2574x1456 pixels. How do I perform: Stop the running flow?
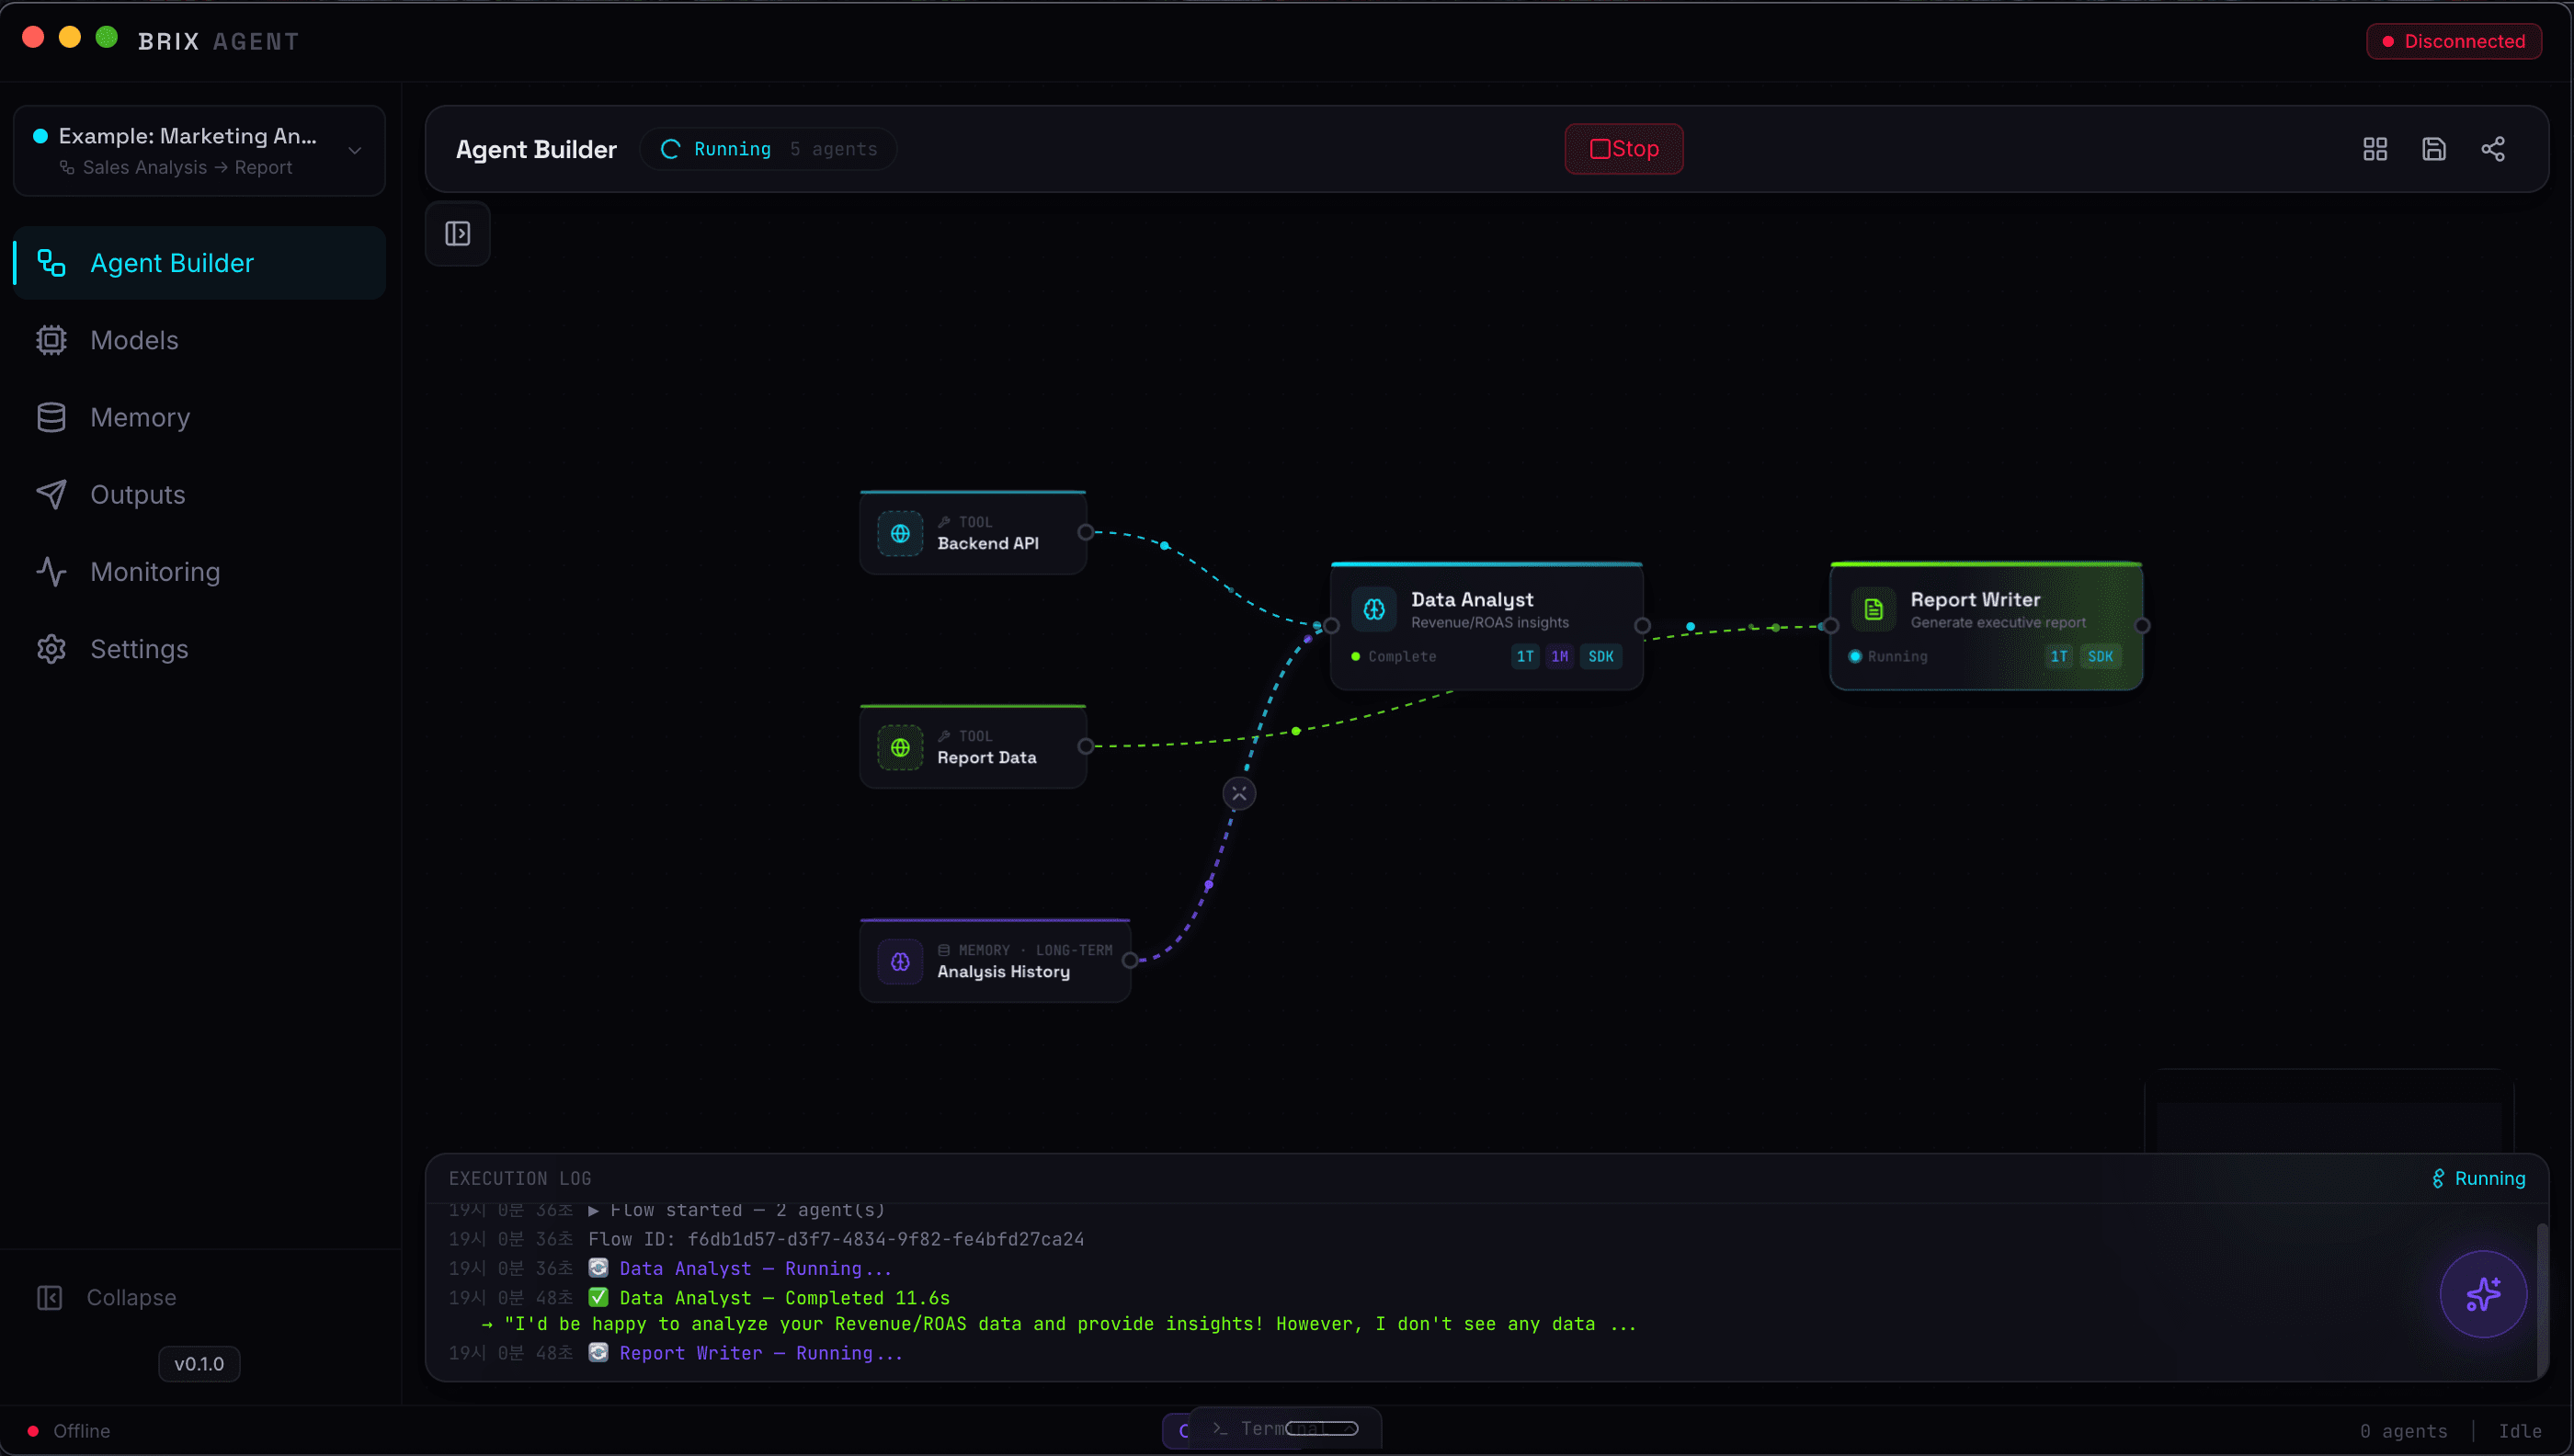1623,148
